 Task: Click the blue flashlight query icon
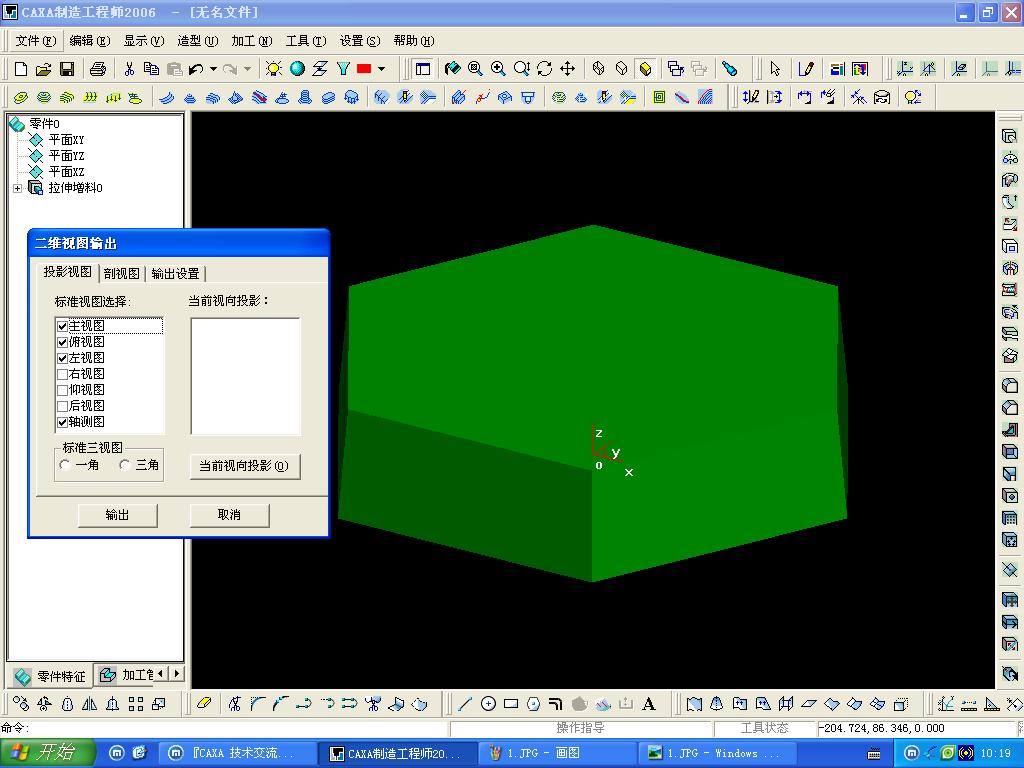click(729, 69)
